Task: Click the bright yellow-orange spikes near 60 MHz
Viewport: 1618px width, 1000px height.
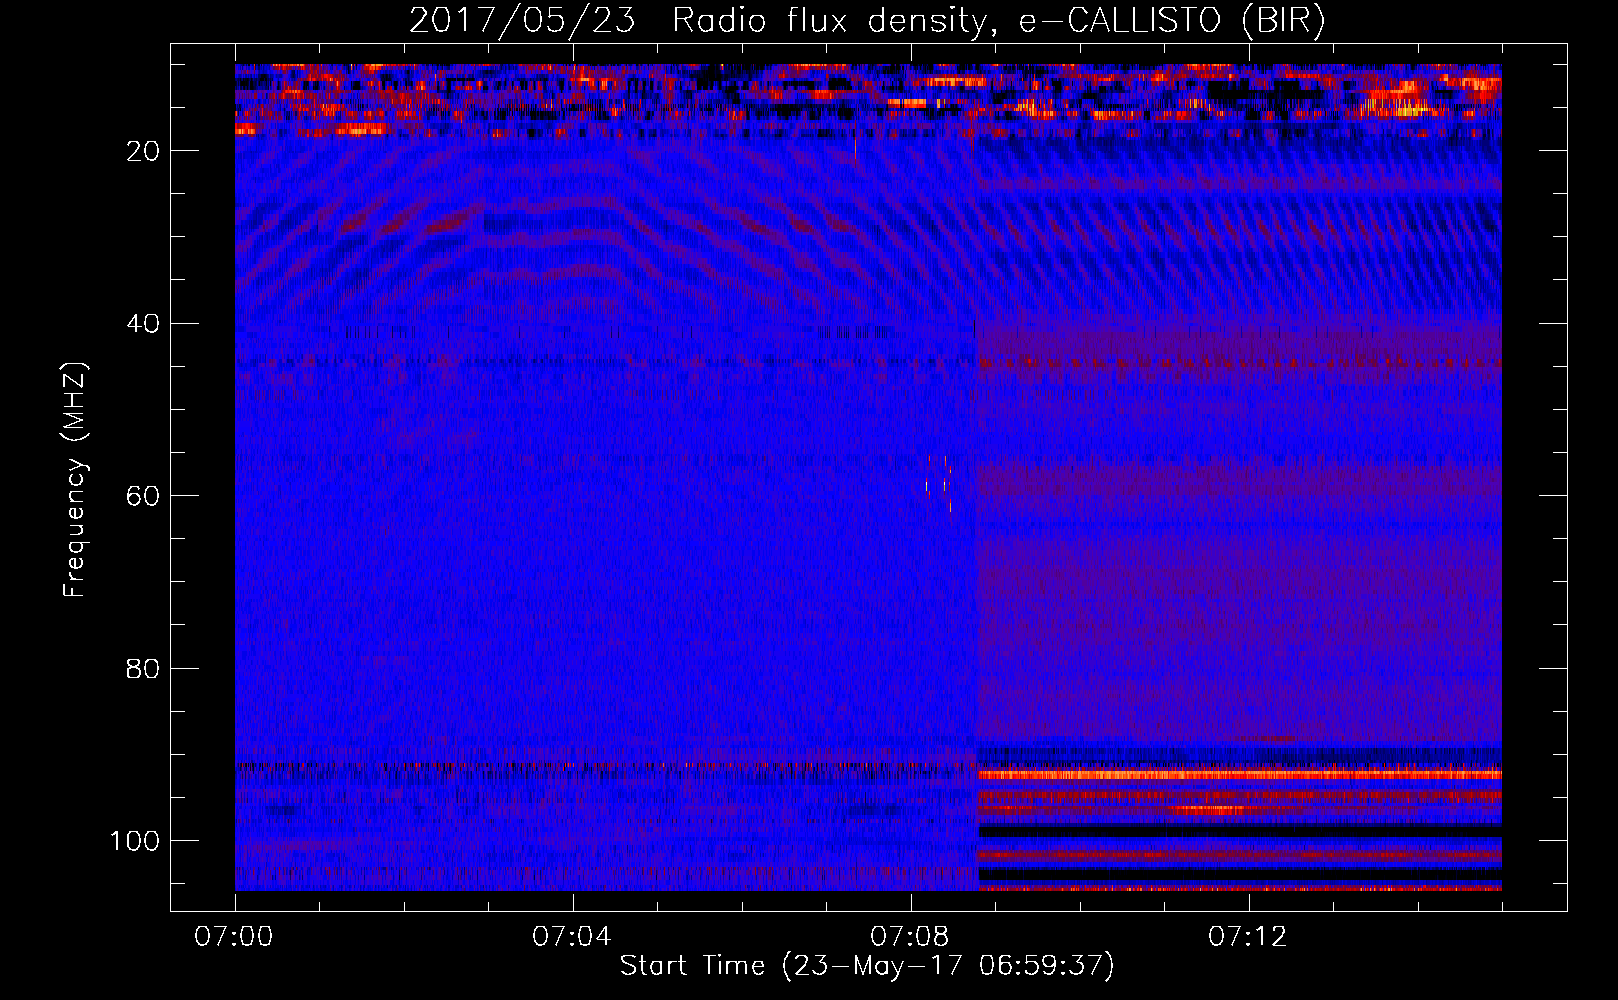Action: [939, 484]
